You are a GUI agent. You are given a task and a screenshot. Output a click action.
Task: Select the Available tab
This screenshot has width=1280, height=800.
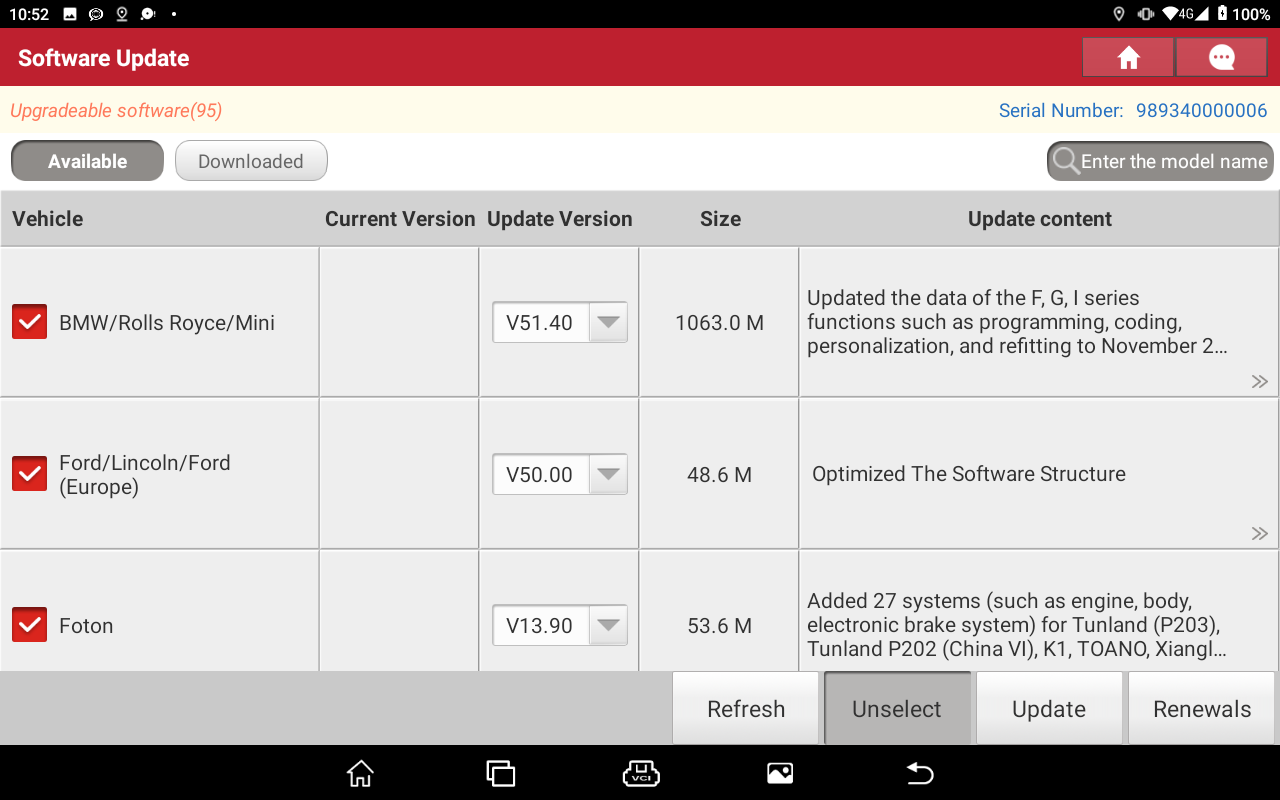(87, 160)
